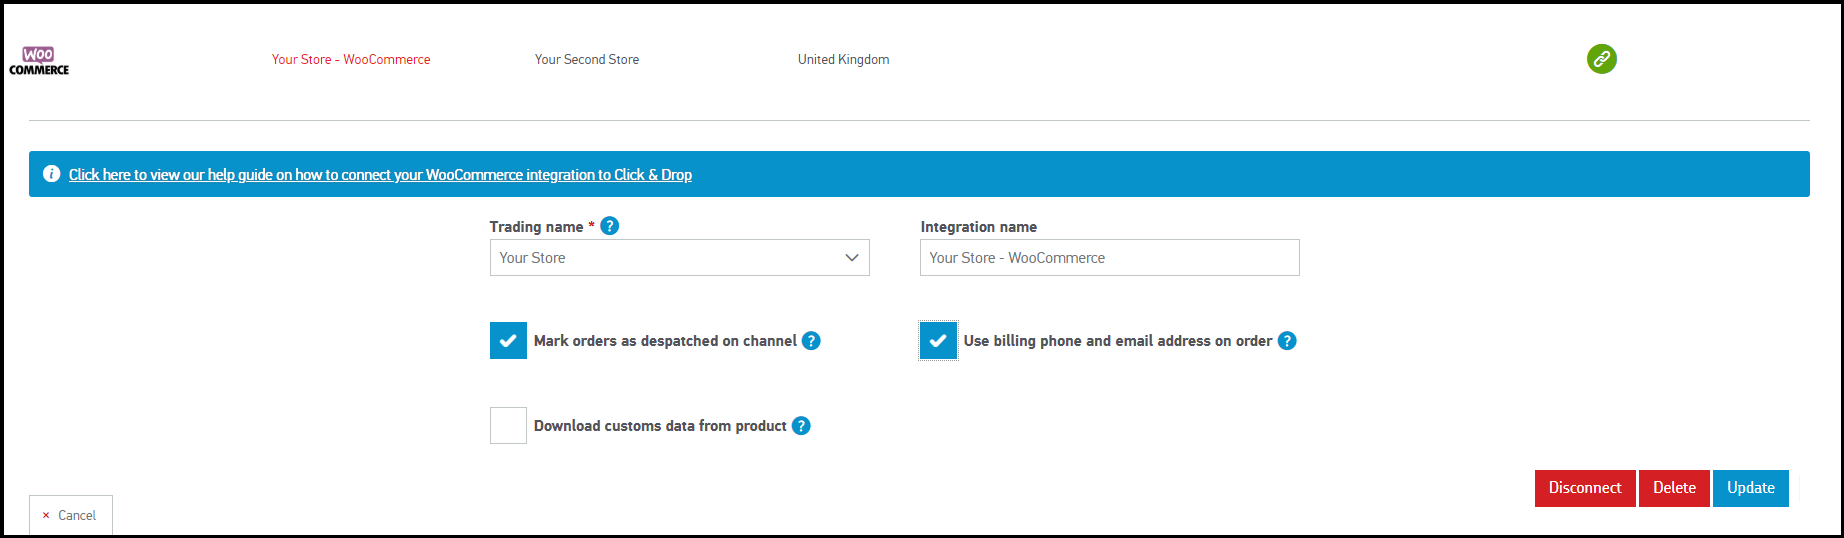Viewport: 1844px width, 538px height.
Task: Click the Your Store - WooCommerce link
Action: [351, 60]
